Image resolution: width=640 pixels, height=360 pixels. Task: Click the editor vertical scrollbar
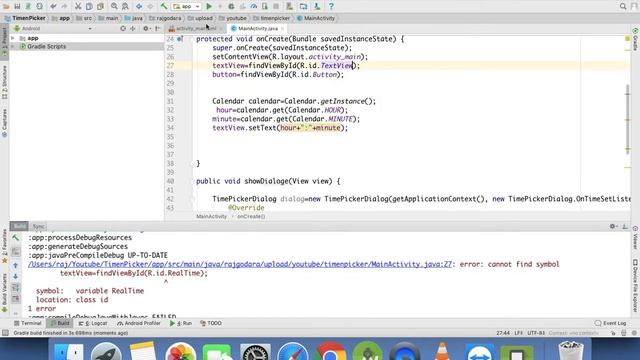point(628,119)
